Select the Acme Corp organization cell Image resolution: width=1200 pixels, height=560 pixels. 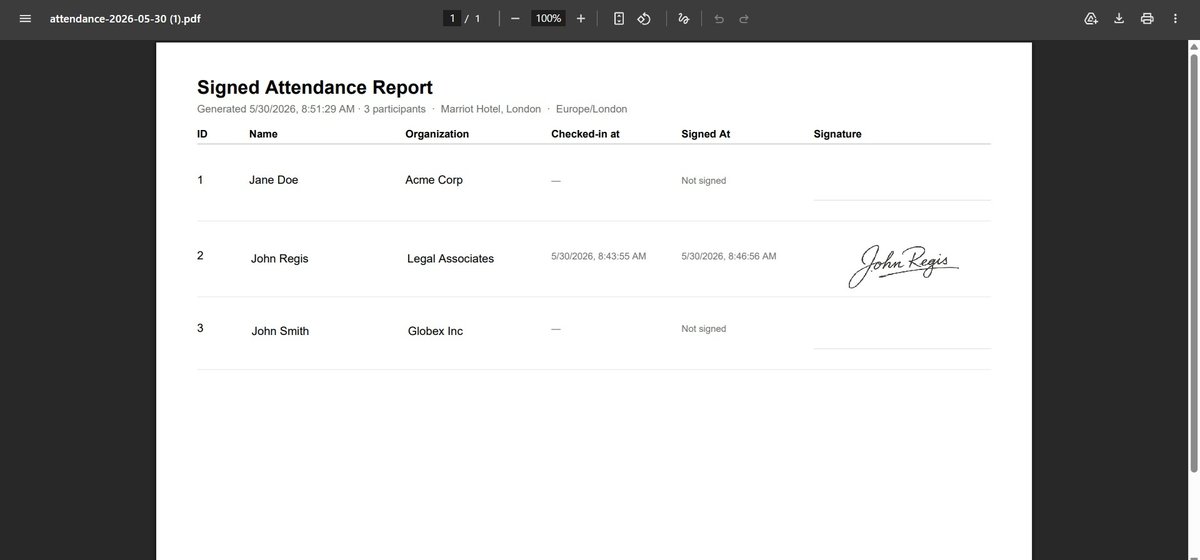click(x=434, y=180)
